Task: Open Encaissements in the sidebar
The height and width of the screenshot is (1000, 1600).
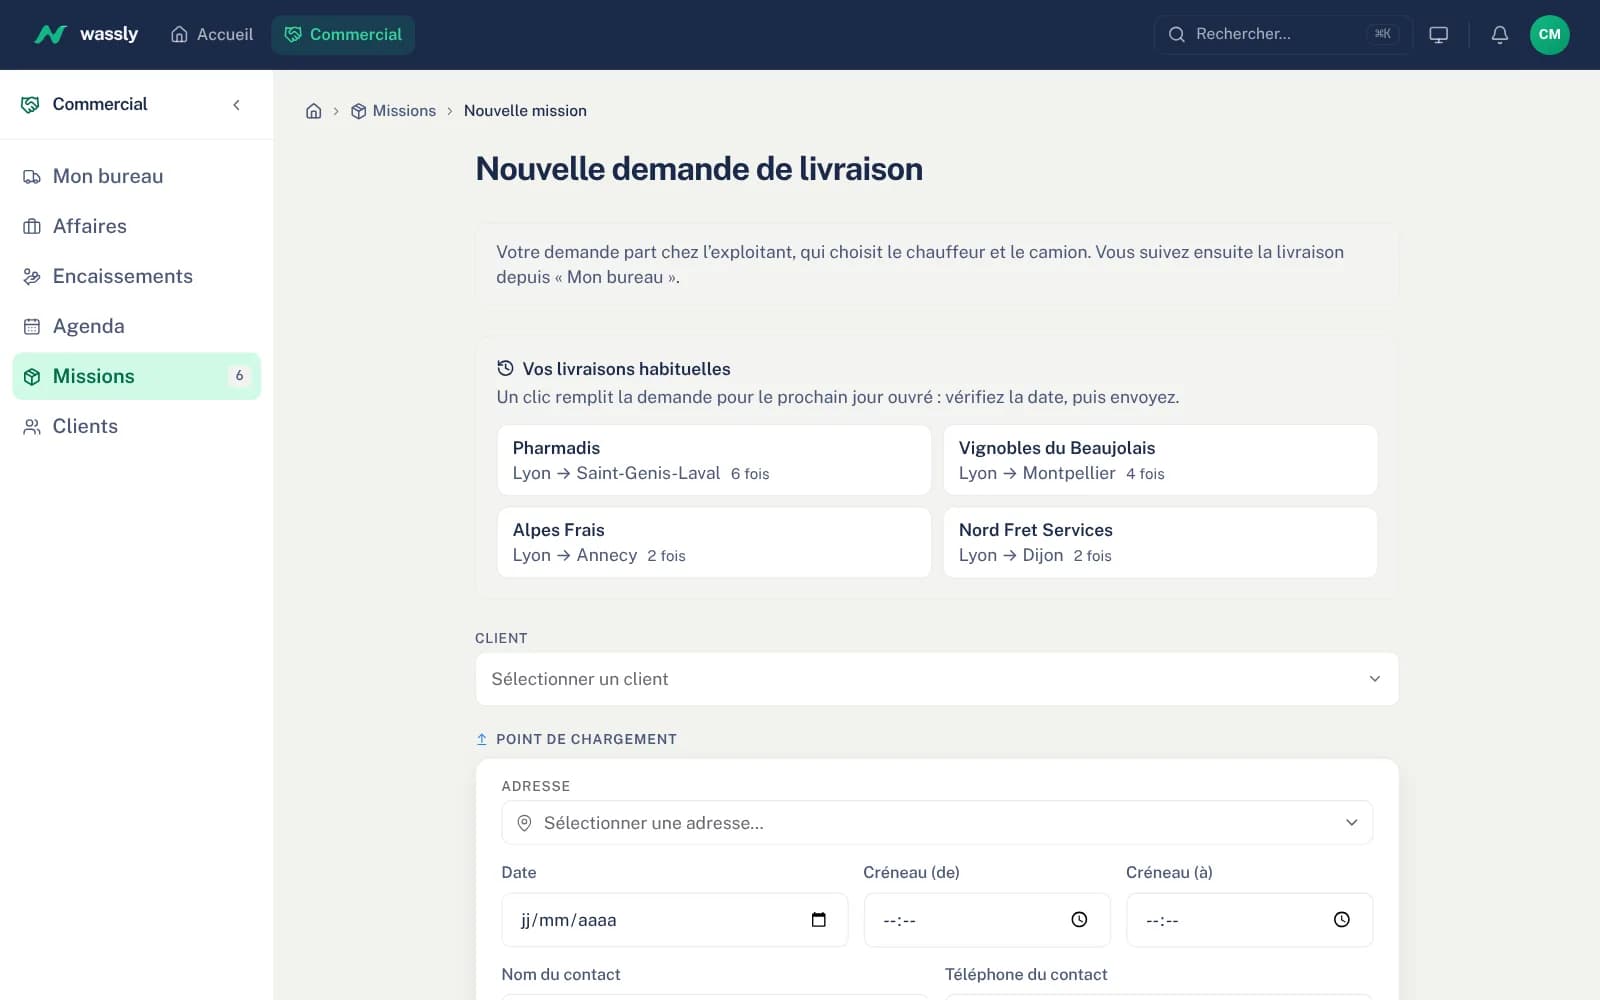Action: [x=137, y=276]
